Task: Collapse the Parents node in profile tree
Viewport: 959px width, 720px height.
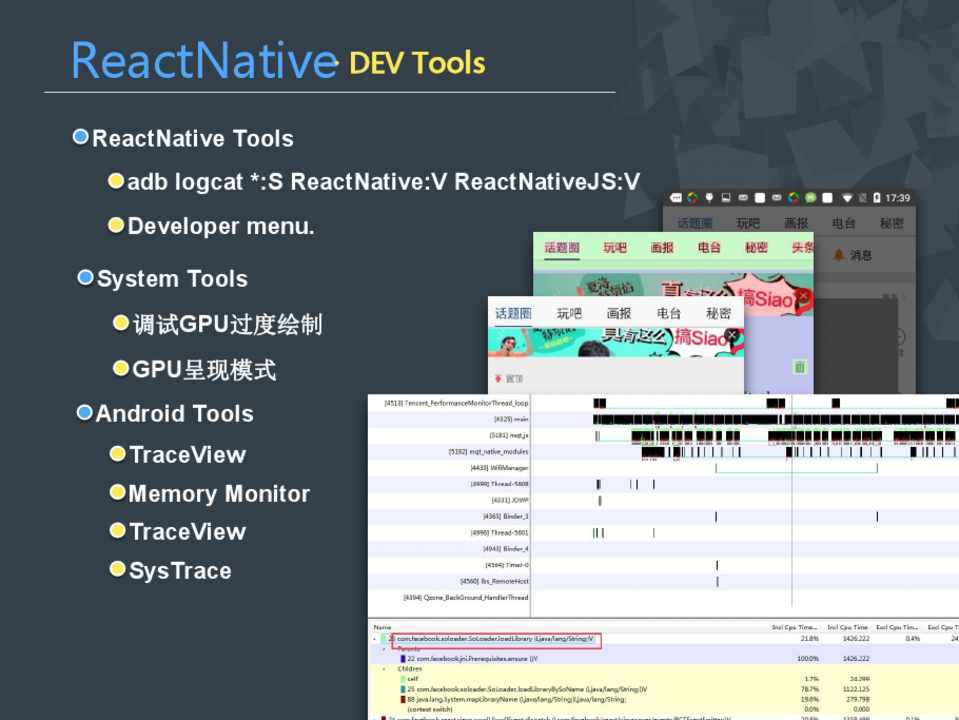Action: coord(384,648)
